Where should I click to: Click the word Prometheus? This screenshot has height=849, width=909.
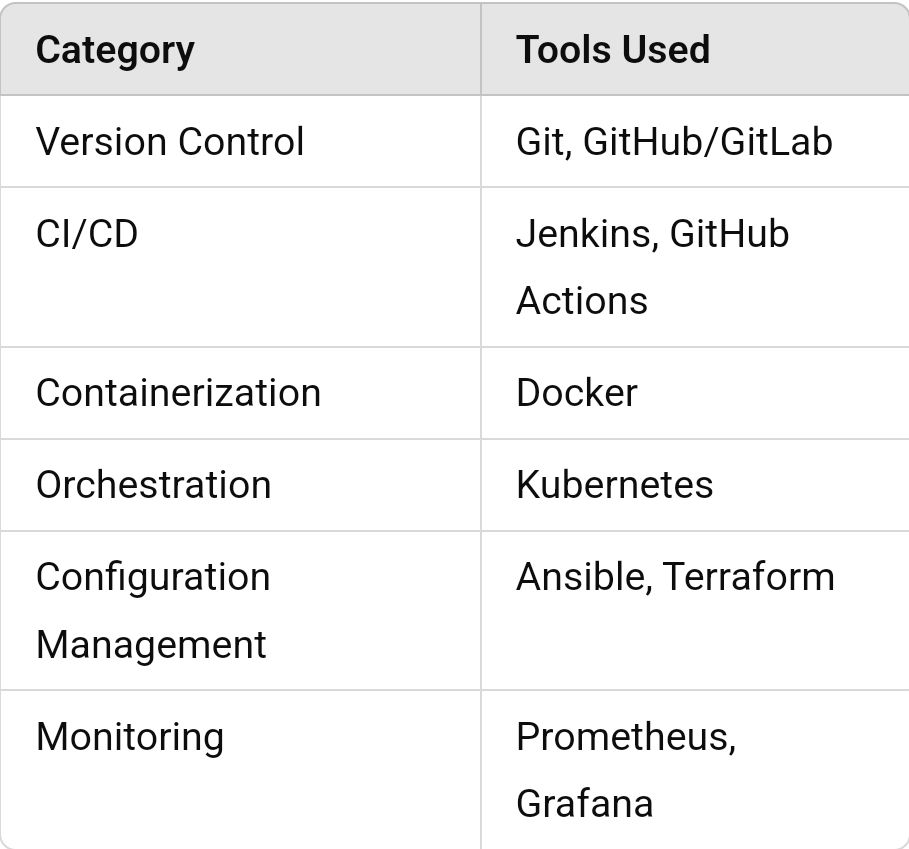tap(624, 737)
